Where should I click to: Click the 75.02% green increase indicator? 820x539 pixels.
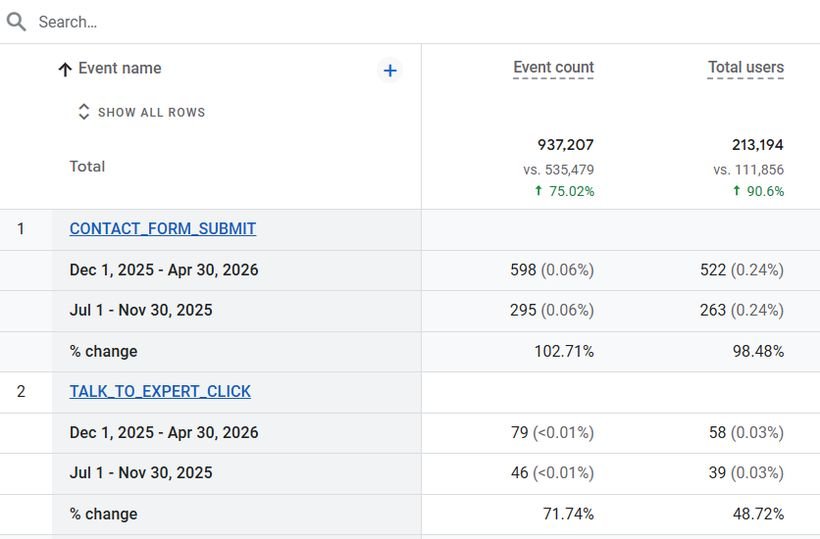564,191
